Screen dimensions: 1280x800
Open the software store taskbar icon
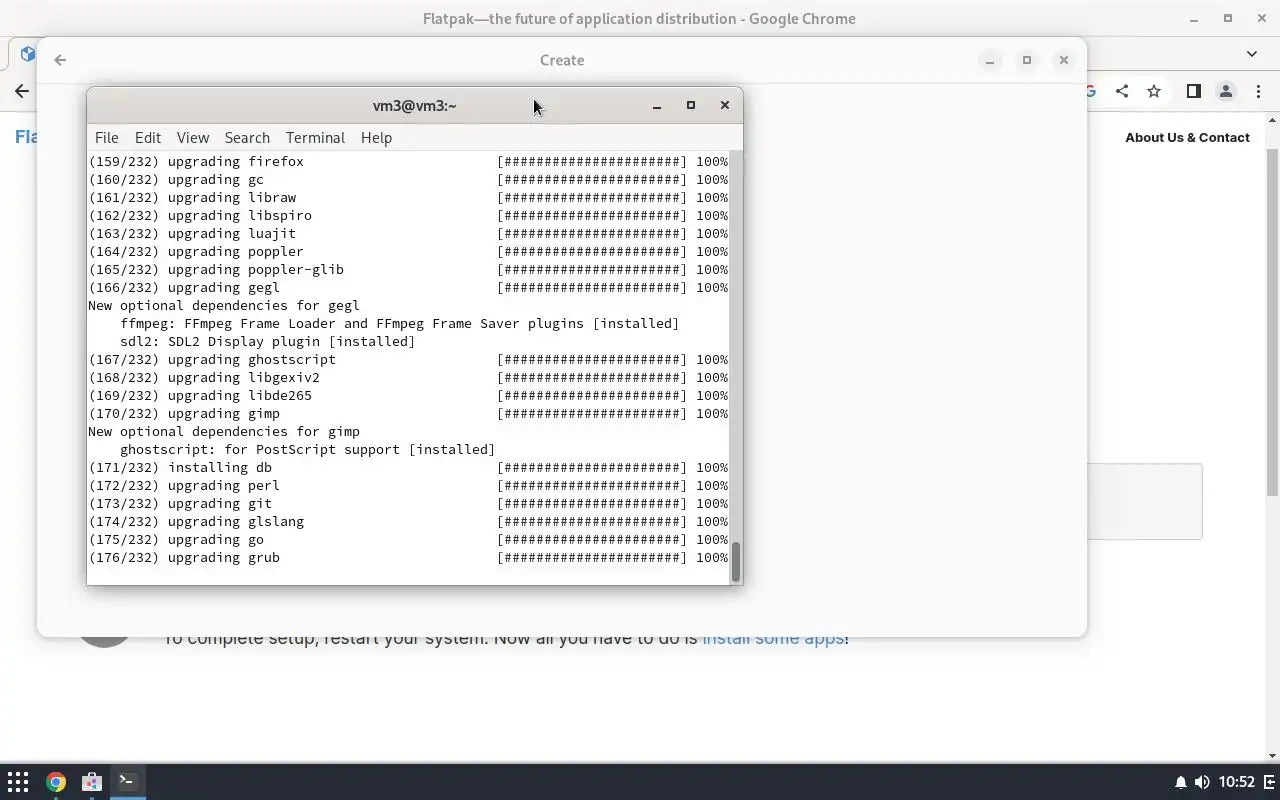pyautogui.click(x=91, y=782)
